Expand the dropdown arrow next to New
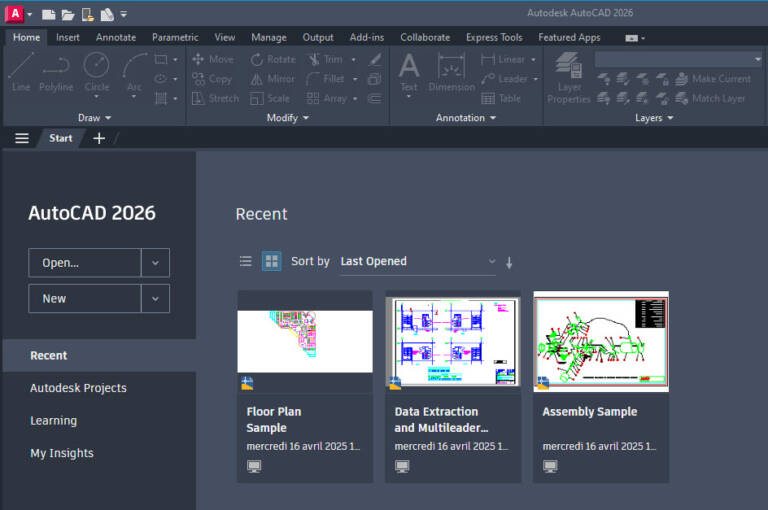This screenshot has width=768, height=510. [155, 298]
